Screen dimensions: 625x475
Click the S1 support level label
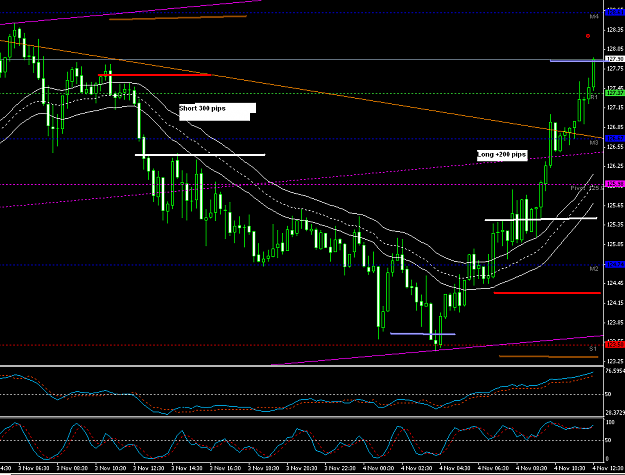[x=593, y=349]
